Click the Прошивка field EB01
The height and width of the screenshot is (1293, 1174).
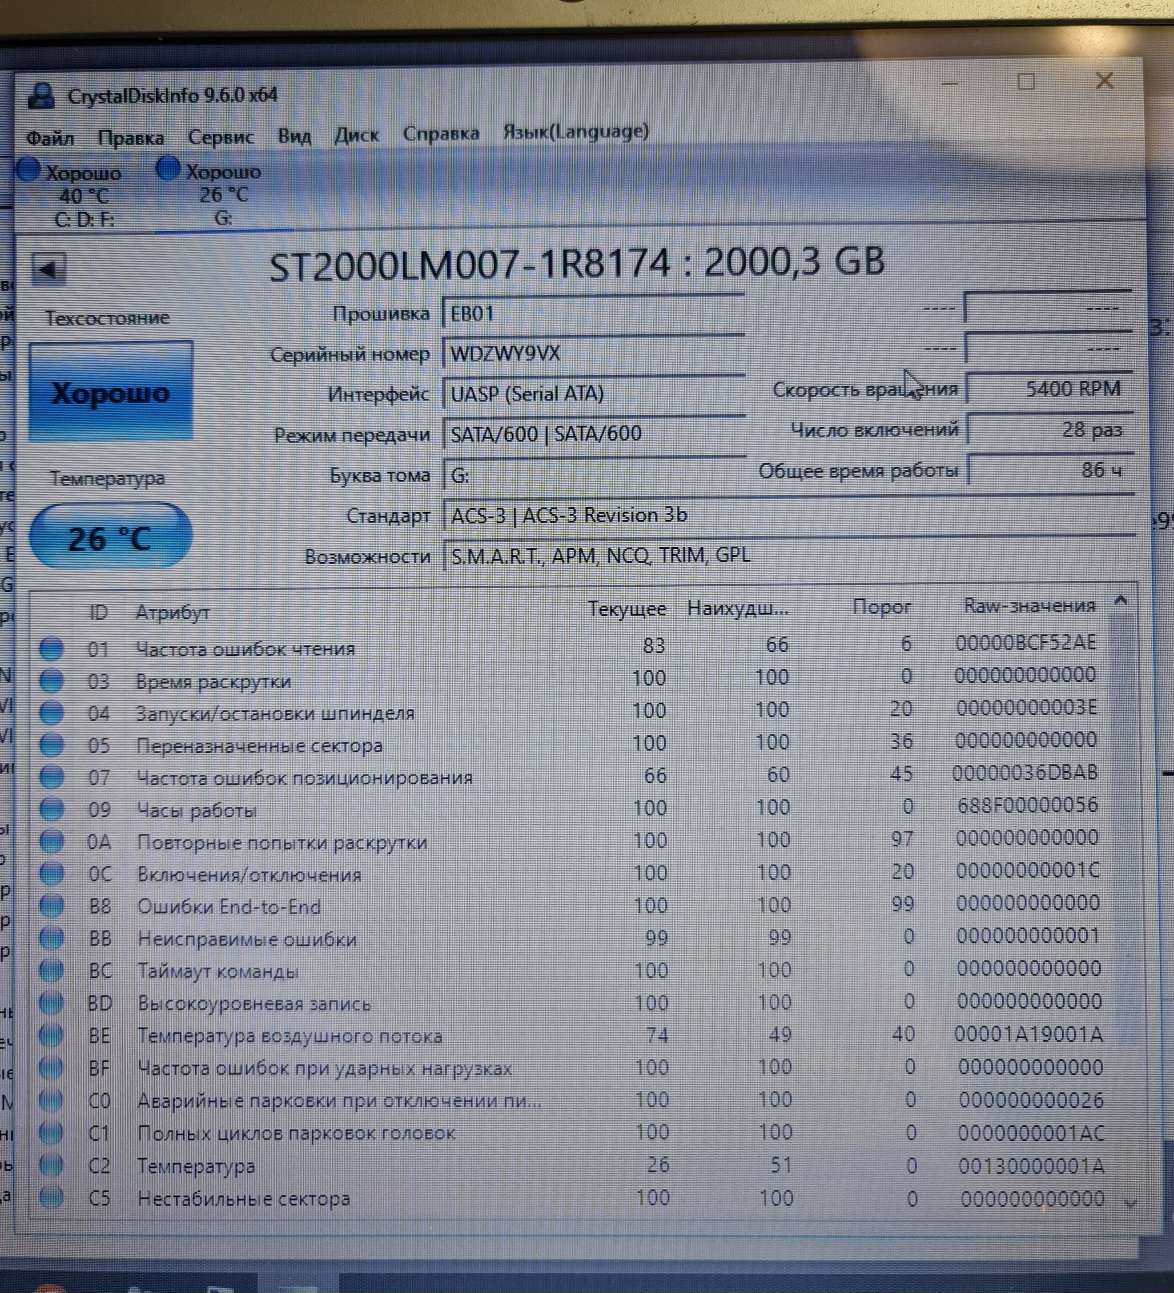coord(593,313)
